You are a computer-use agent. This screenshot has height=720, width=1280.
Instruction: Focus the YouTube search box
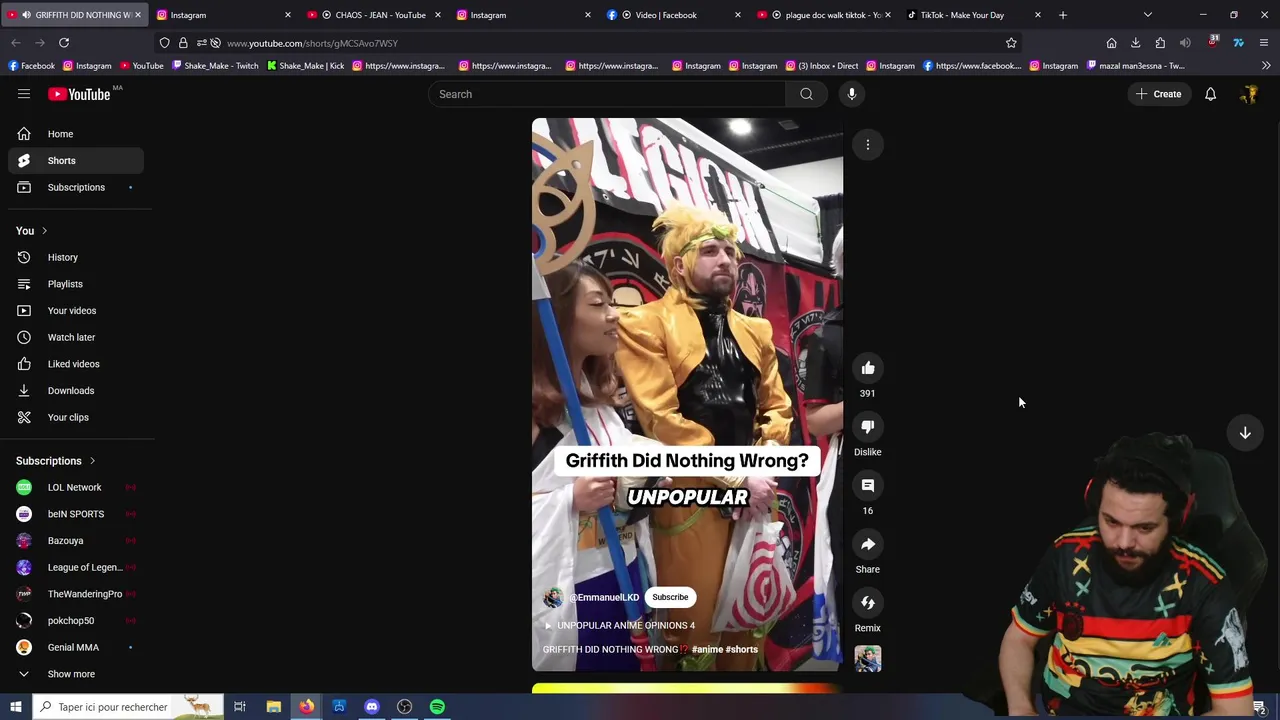(x=607, y=94)
